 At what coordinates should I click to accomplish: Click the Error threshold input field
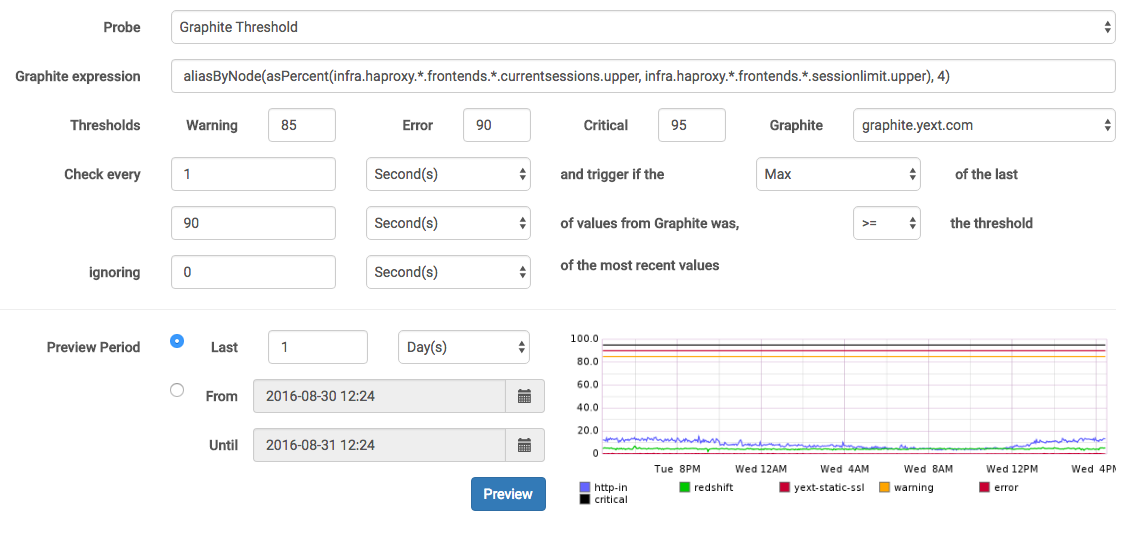496,125
